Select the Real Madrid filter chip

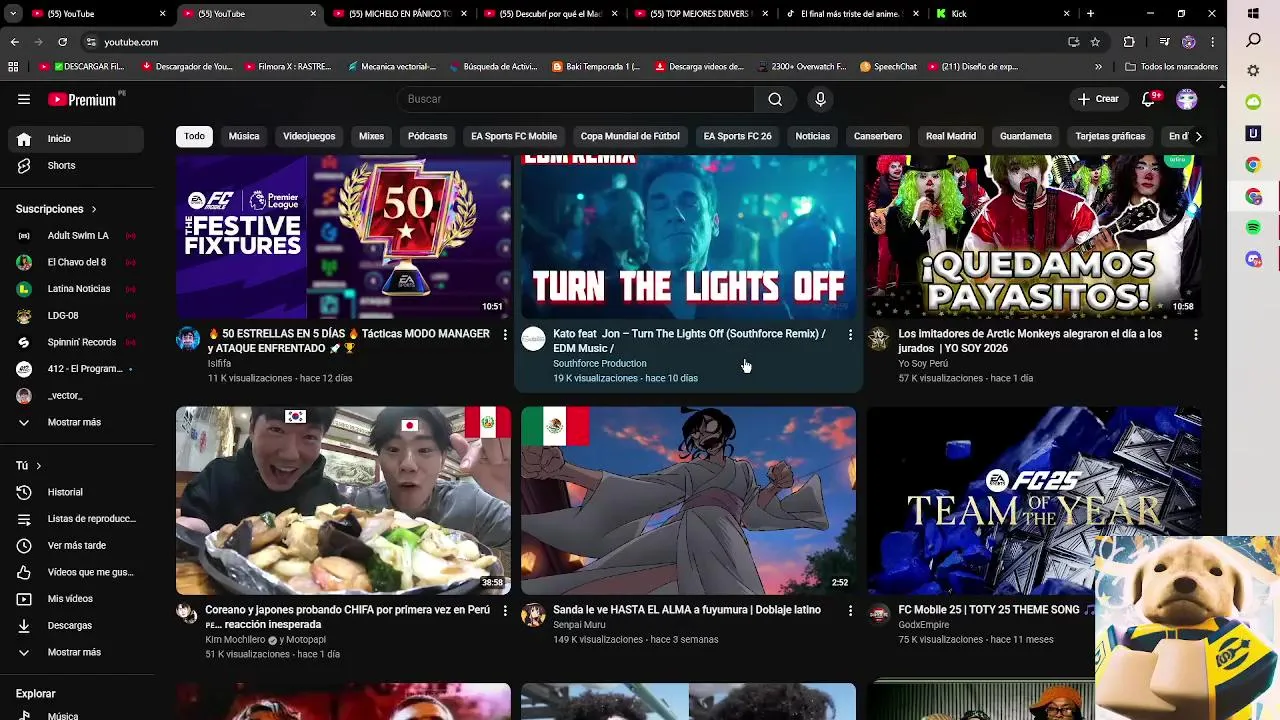tap(951, 136)
